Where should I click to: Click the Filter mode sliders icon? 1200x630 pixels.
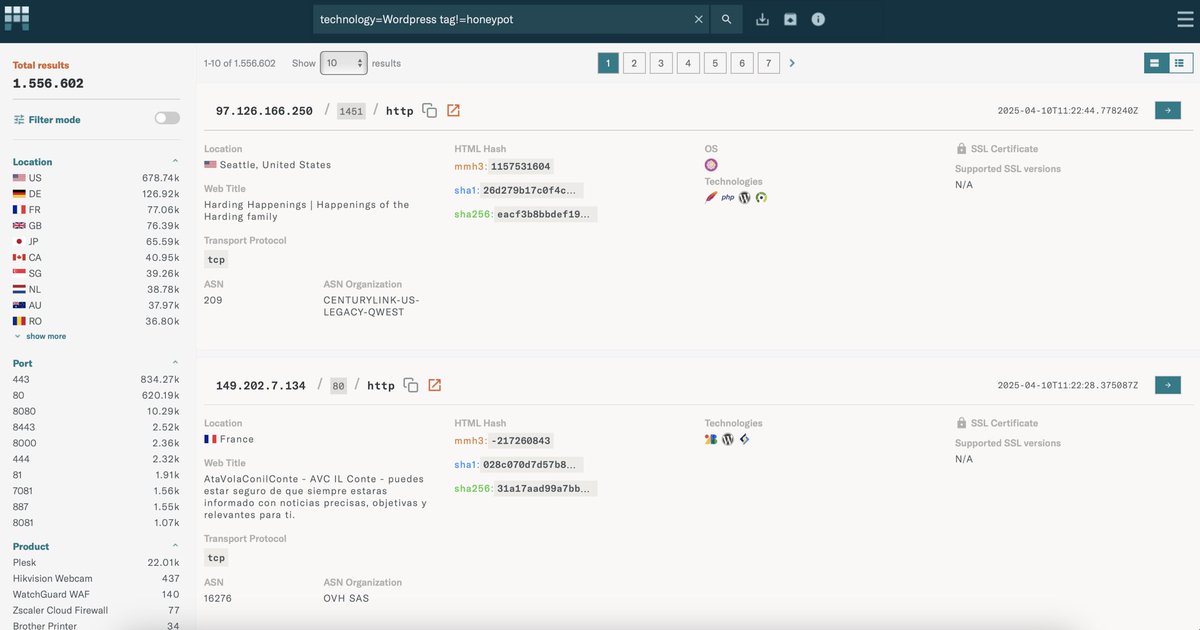tap(19, 120)
